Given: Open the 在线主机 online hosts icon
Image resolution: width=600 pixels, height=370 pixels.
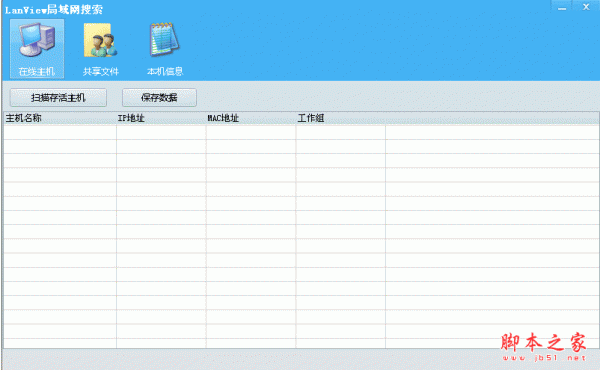Looking at the screenshot, I should (x=37, y=49).
